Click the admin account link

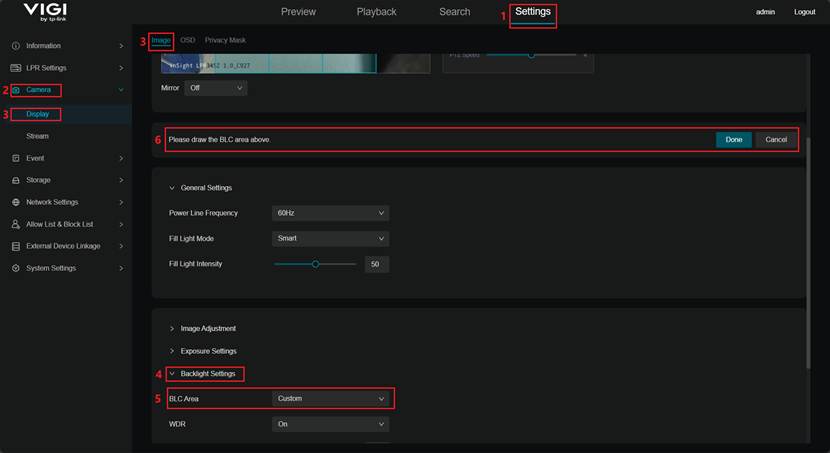[765, 12]
